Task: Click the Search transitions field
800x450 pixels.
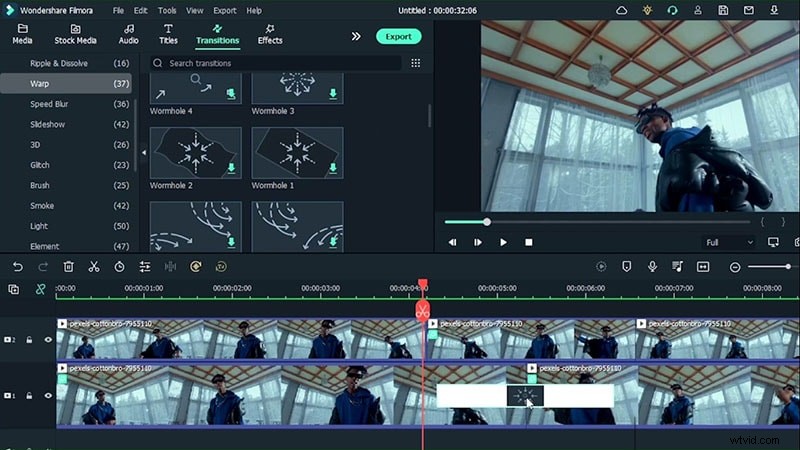Action: pyautogui.click(x=276, y=63)
